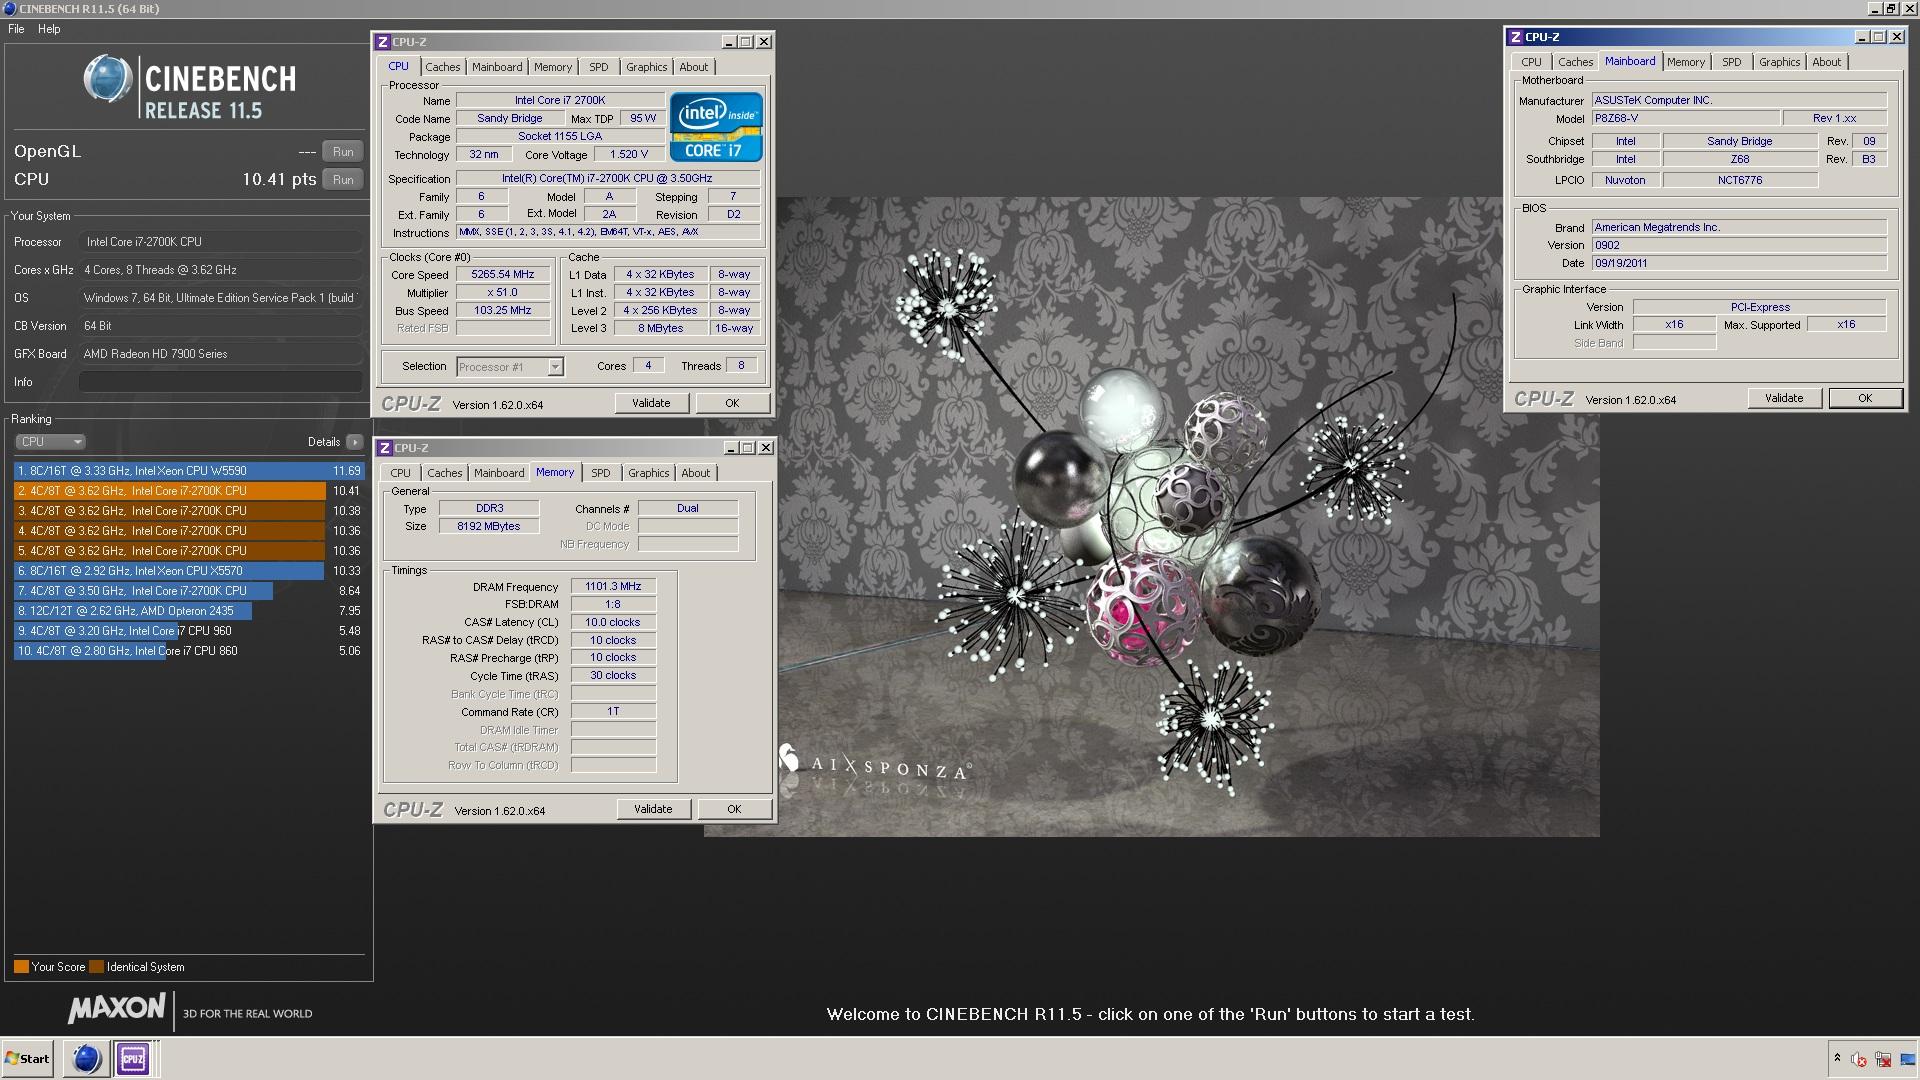1920x1080 pixels.
Task: Switch to Caches tab in CPU-Z CPU window
Action: click(x=442, y=67)
